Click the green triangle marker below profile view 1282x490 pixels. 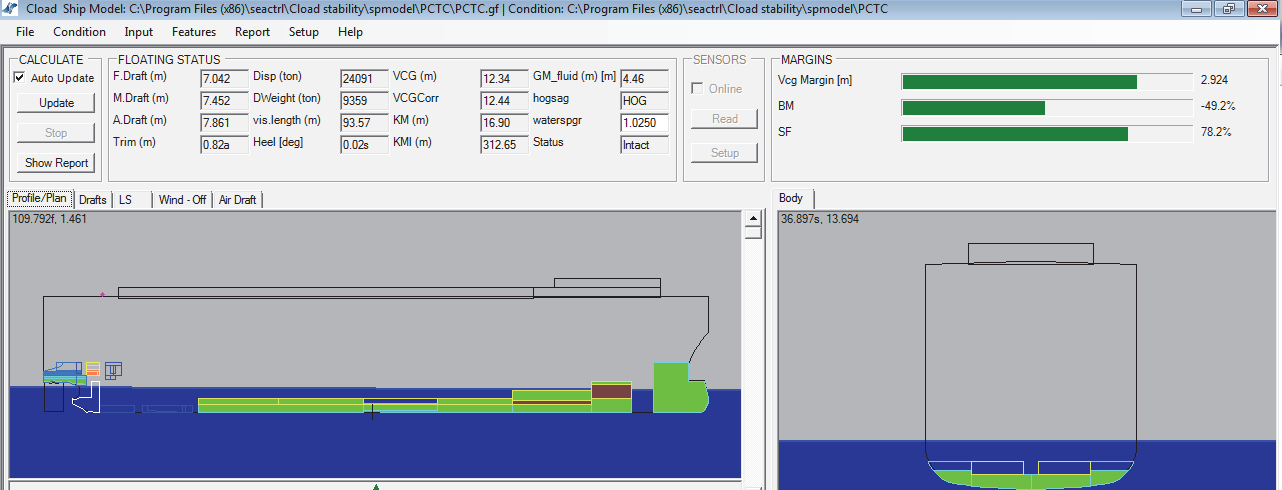click(376, 487)
